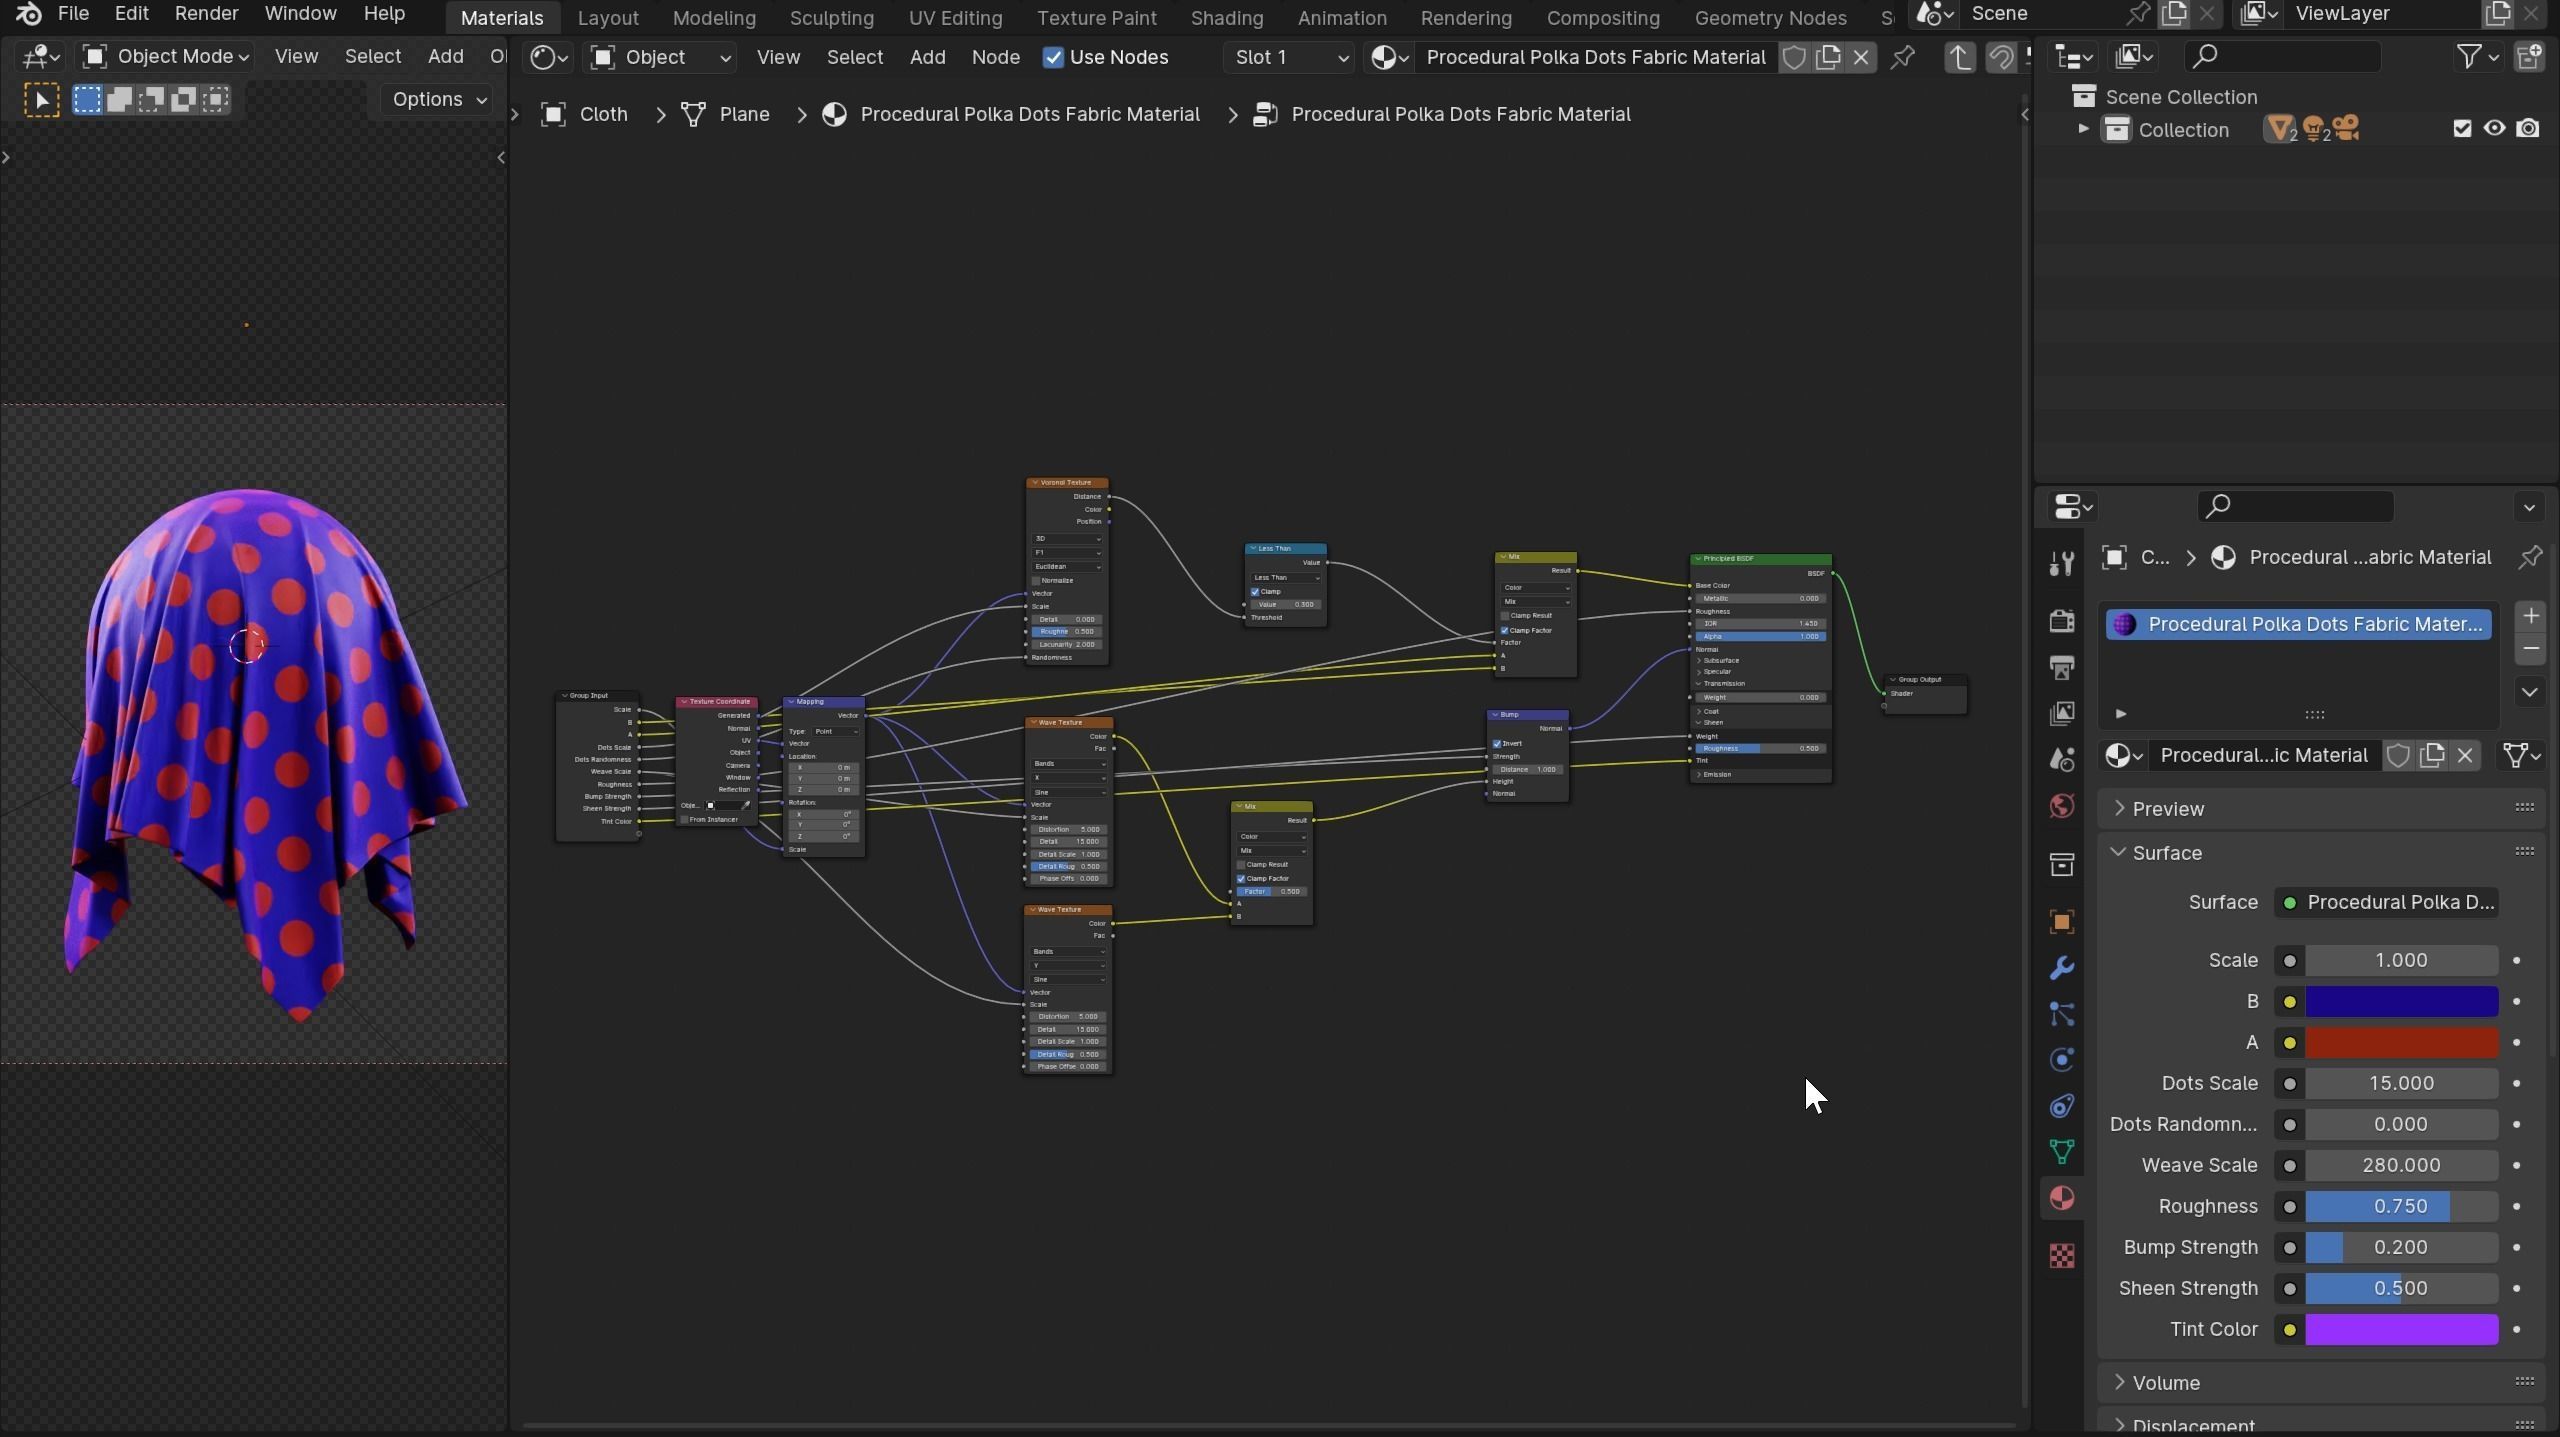Viewport: 2560px width, 1437px height.
Task: Open the Render menu
Action: point(206,14)
